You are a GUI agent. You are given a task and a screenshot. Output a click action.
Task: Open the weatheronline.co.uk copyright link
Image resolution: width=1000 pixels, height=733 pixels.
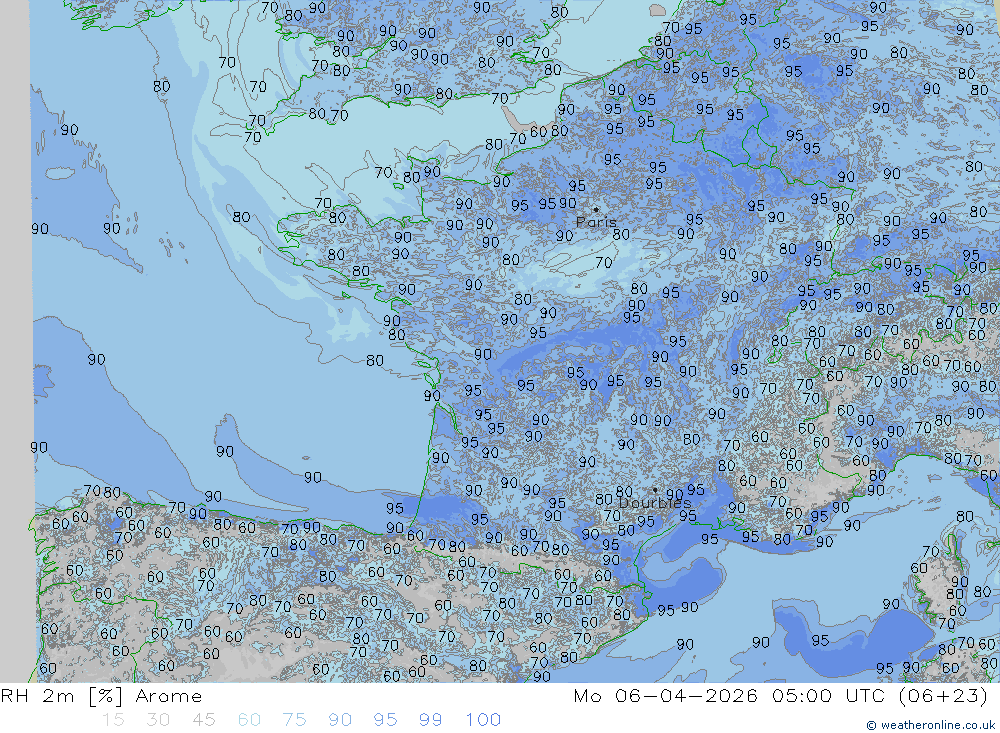[930, 725]
